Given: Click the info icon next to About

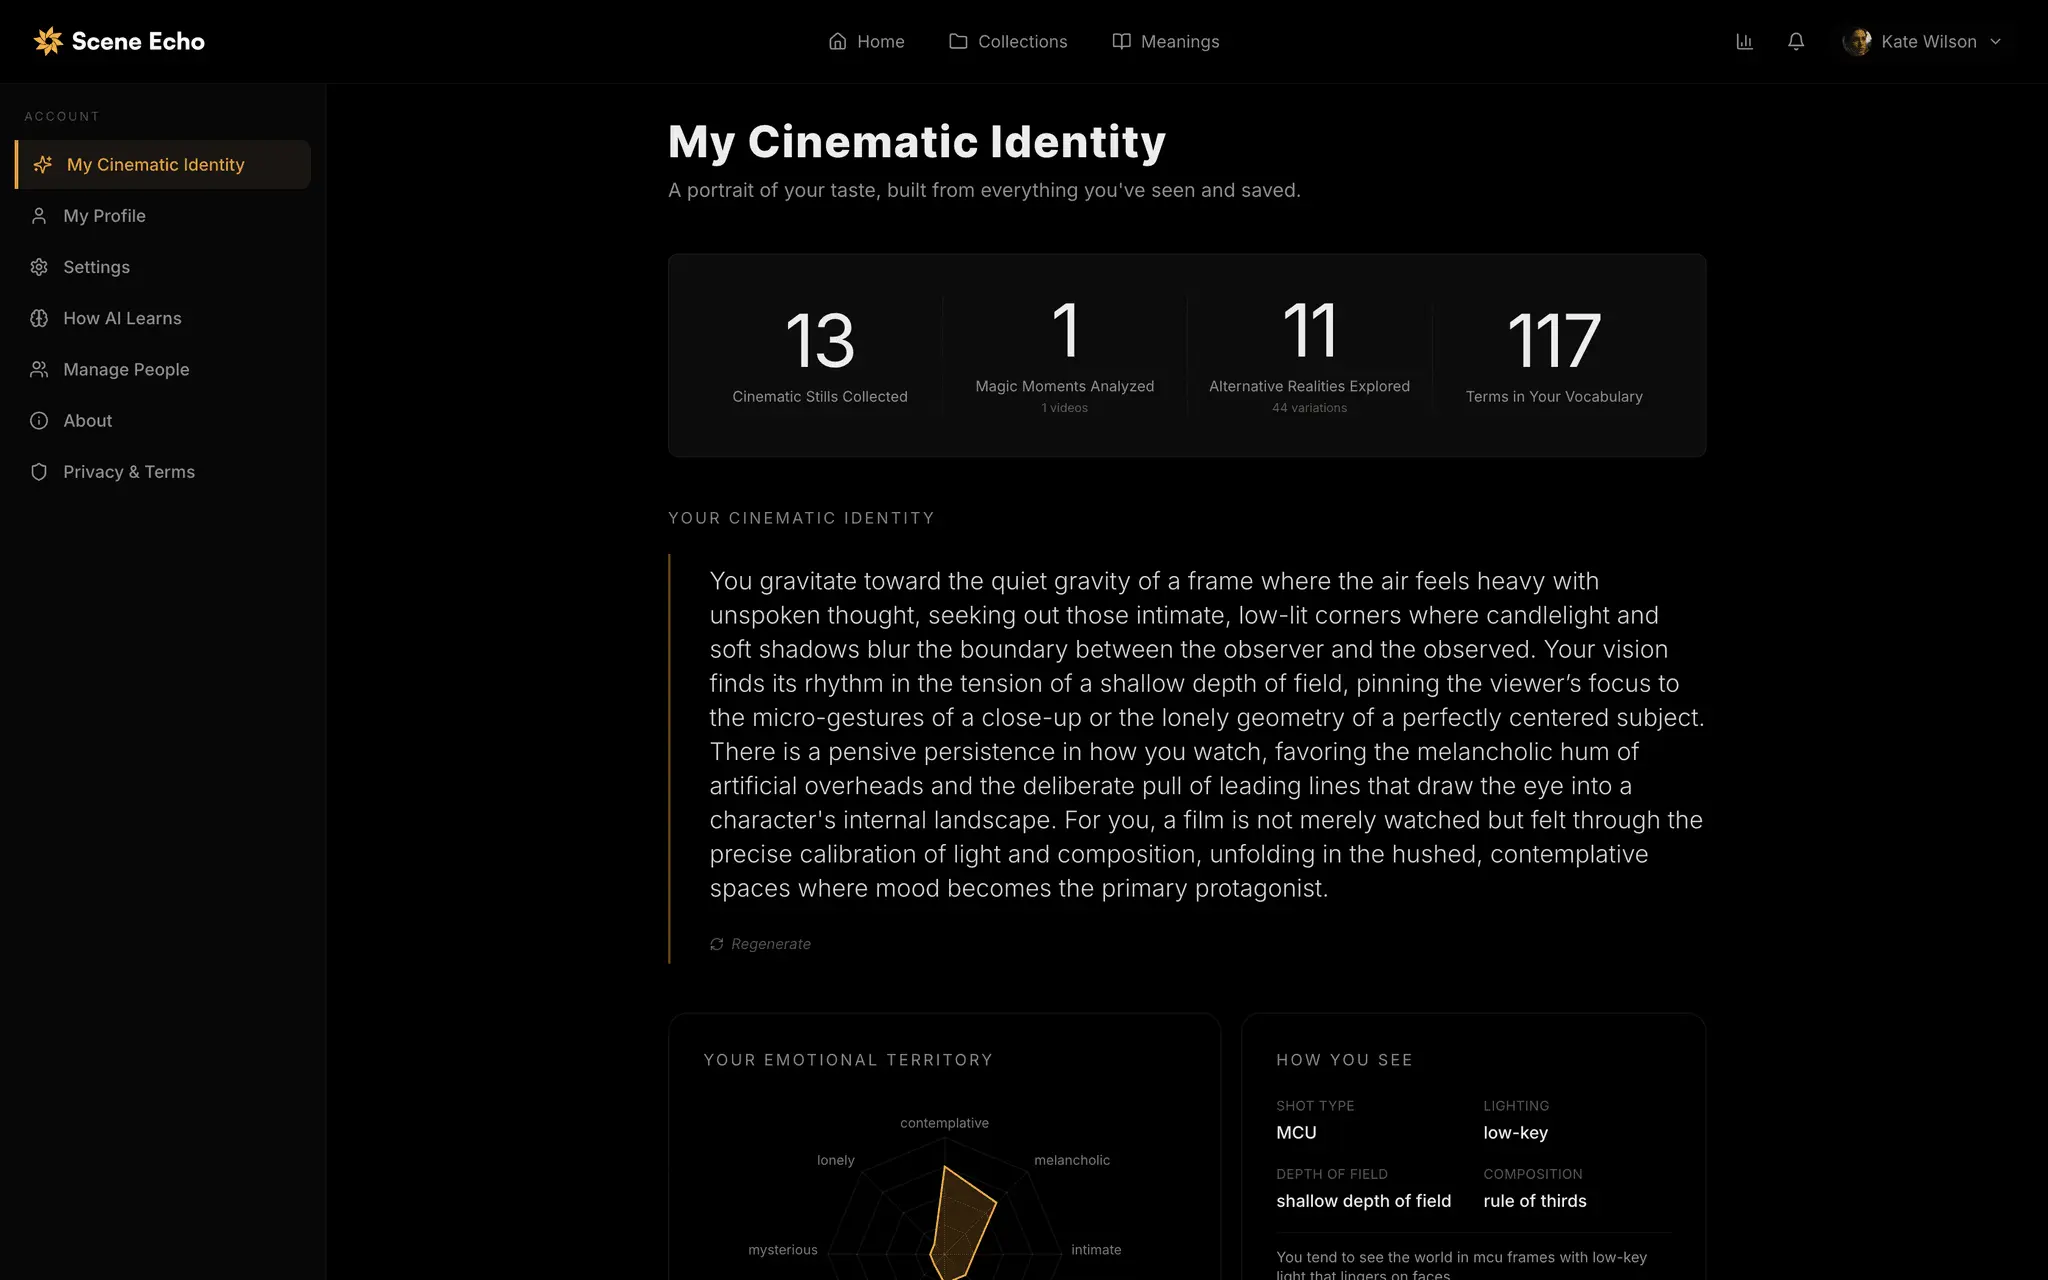Looking at the screenshot, I should coord(39,420).
